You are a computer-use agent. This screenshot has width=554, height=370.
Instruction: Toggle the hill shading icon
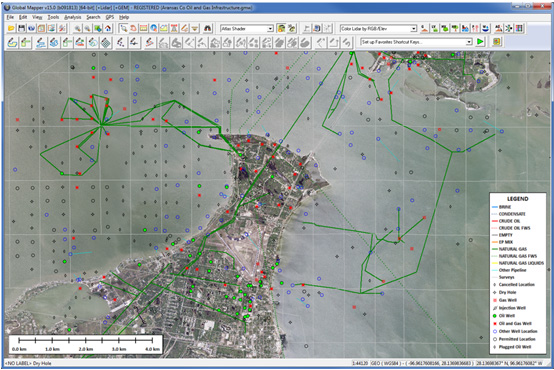(x=281, y=28)
